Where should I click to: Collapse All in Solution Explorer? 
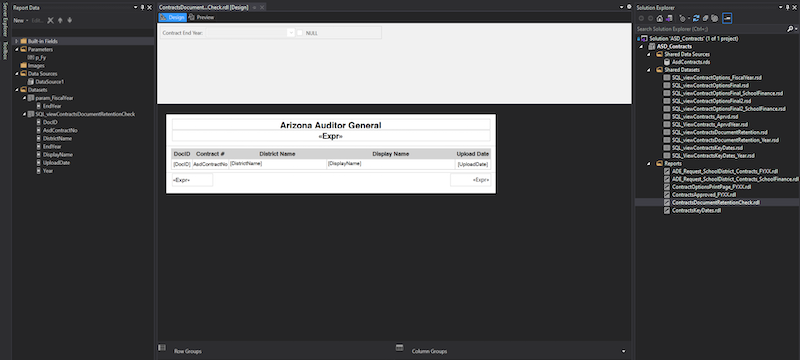(x=705, y=18)
